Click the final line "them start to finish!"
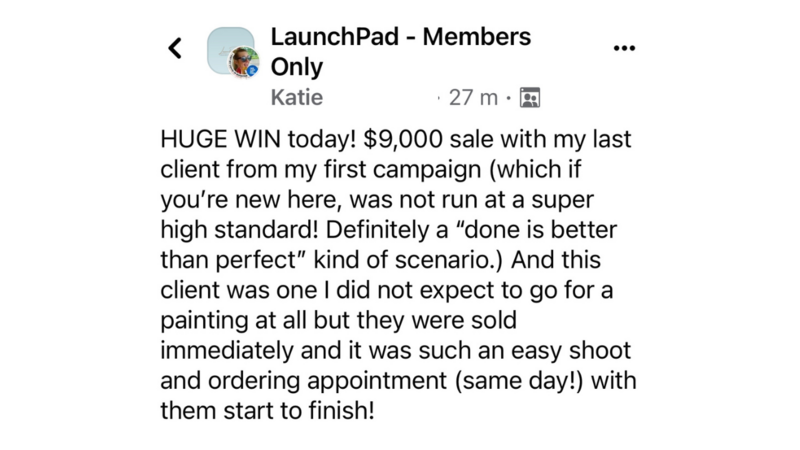Screen dimensions: 800x450 [x=267, y=411]
